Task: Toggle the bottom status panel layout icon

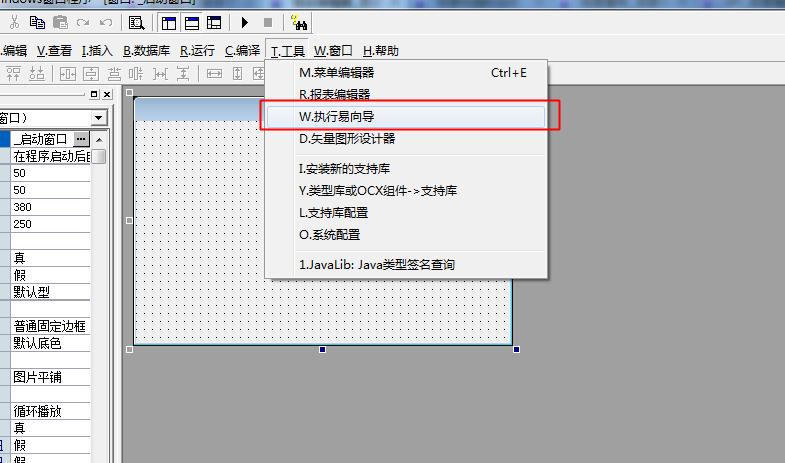Action: tap(192, 23)
